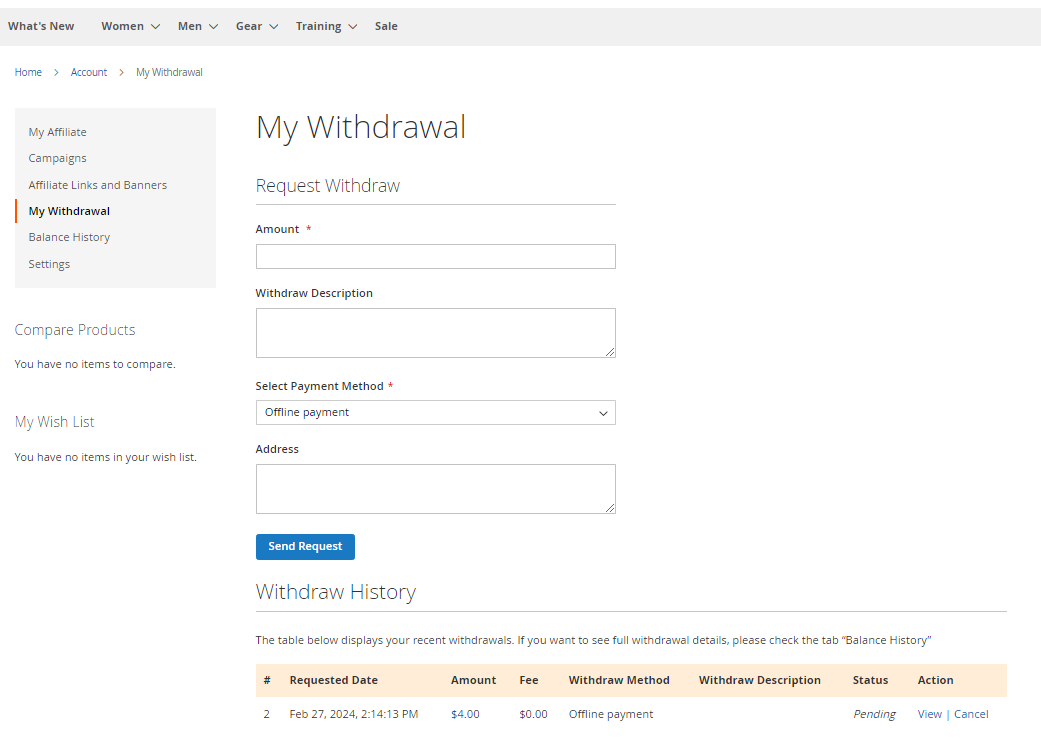Navigate to Account breadcrumb link
The height and width of the screenshot is (738, 1041).
(x=89, y=73)
